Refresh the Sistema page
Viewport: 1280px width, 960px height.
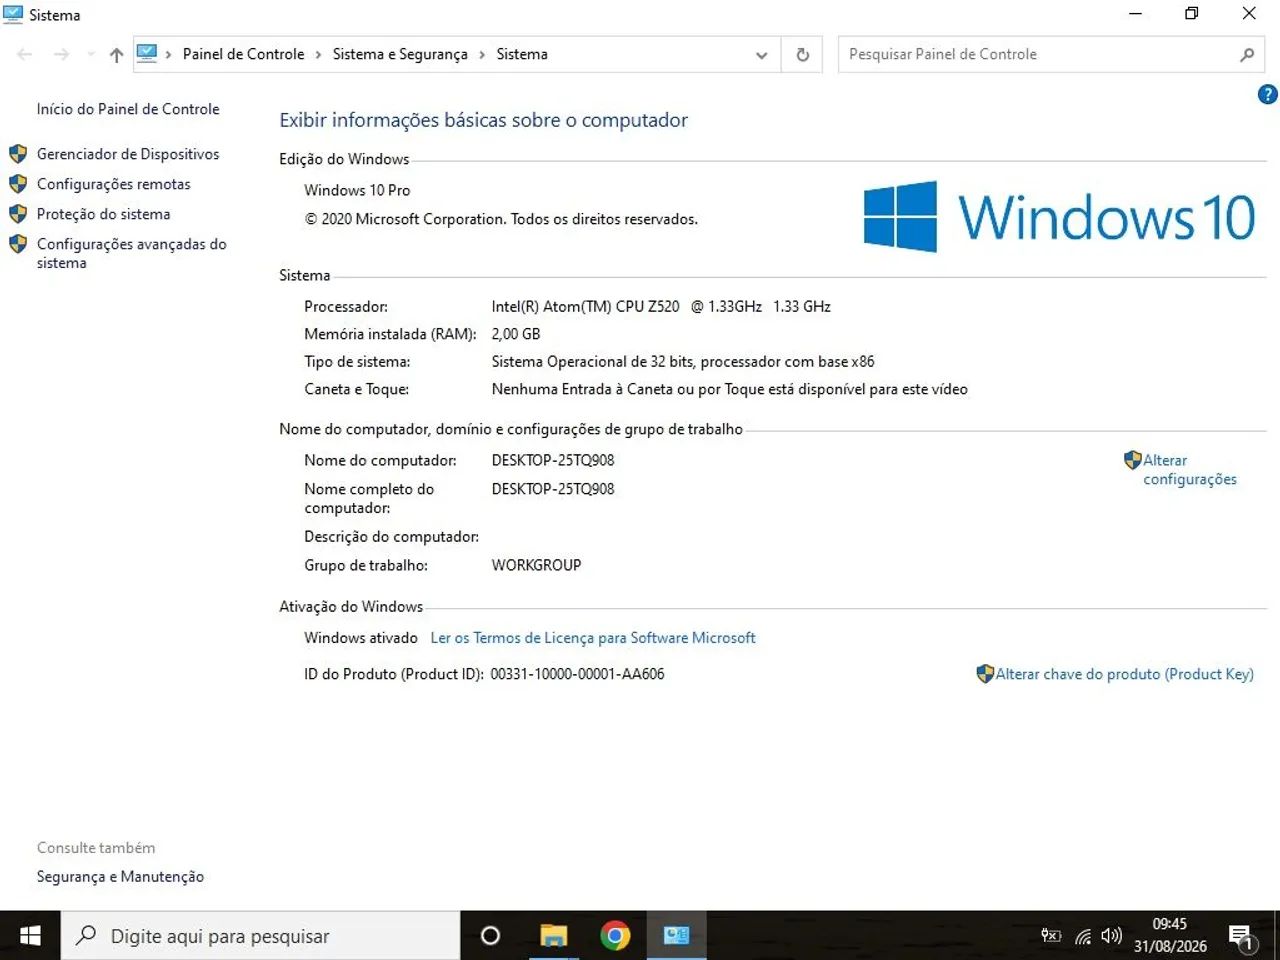[802, 55]
